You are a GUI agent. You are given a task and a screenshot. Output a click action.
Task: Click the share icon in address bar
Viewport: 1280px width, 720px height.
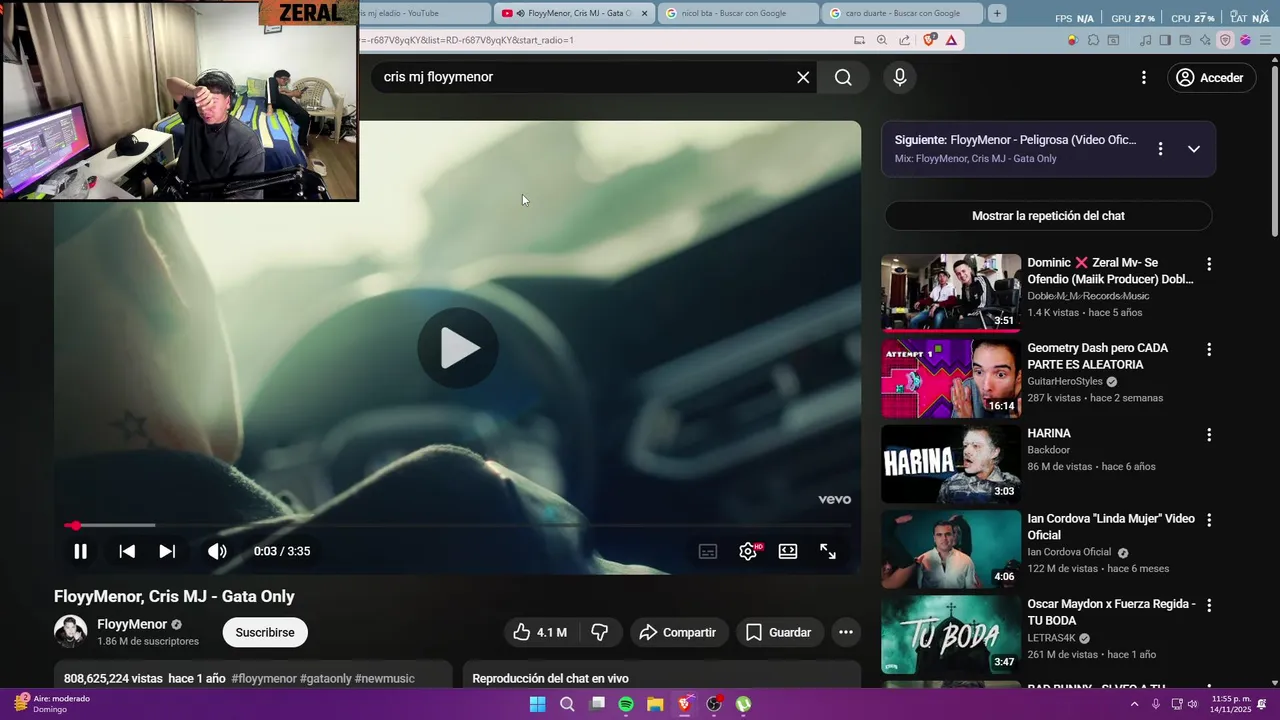point(905,40)
